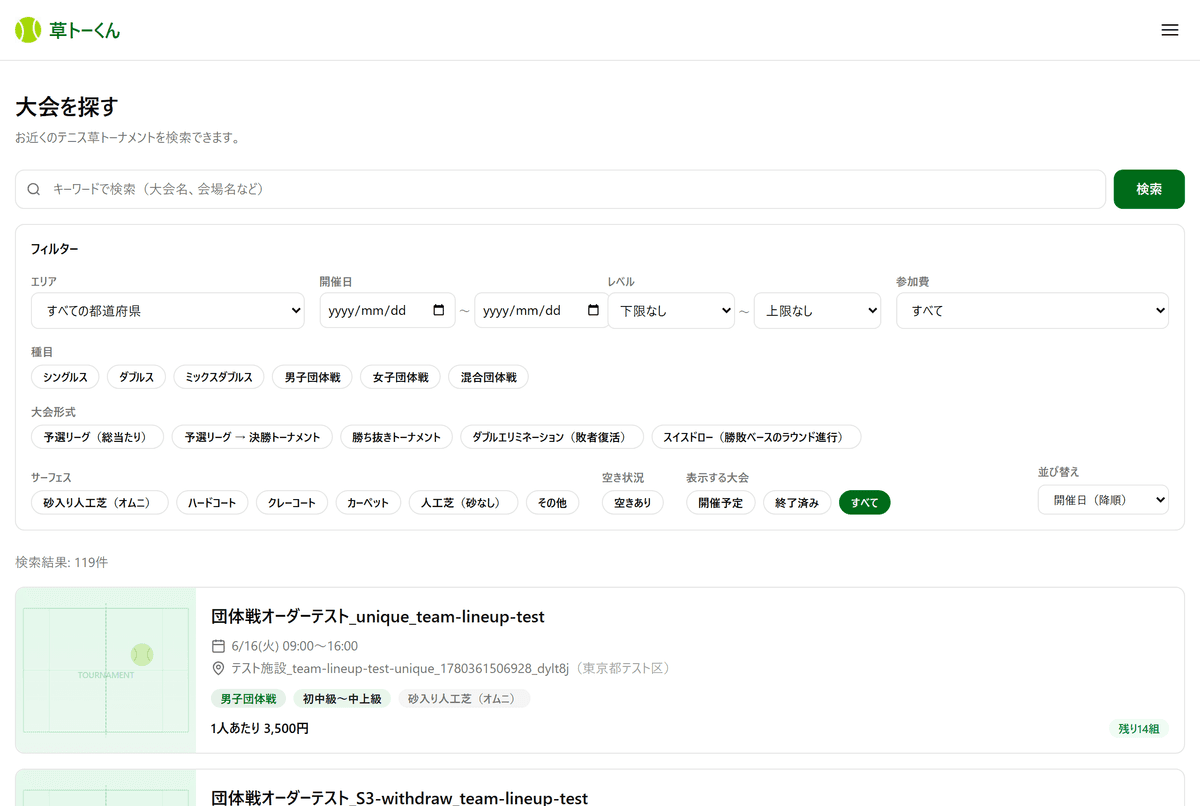Click the 大会を探す heading
Viewport: 1200px width, 806px height.
[67, 106]
